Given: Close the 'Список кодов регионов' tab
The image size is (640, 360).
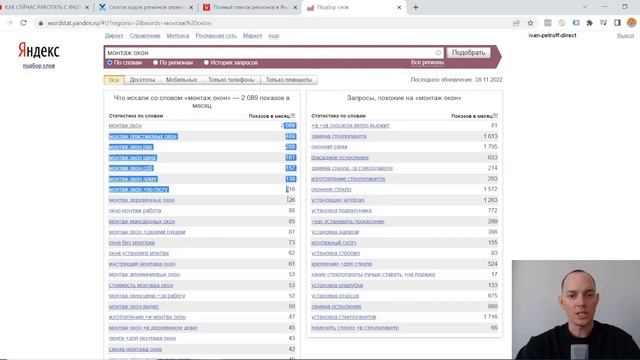Looking at the screenshot, I should coord(191,7).
